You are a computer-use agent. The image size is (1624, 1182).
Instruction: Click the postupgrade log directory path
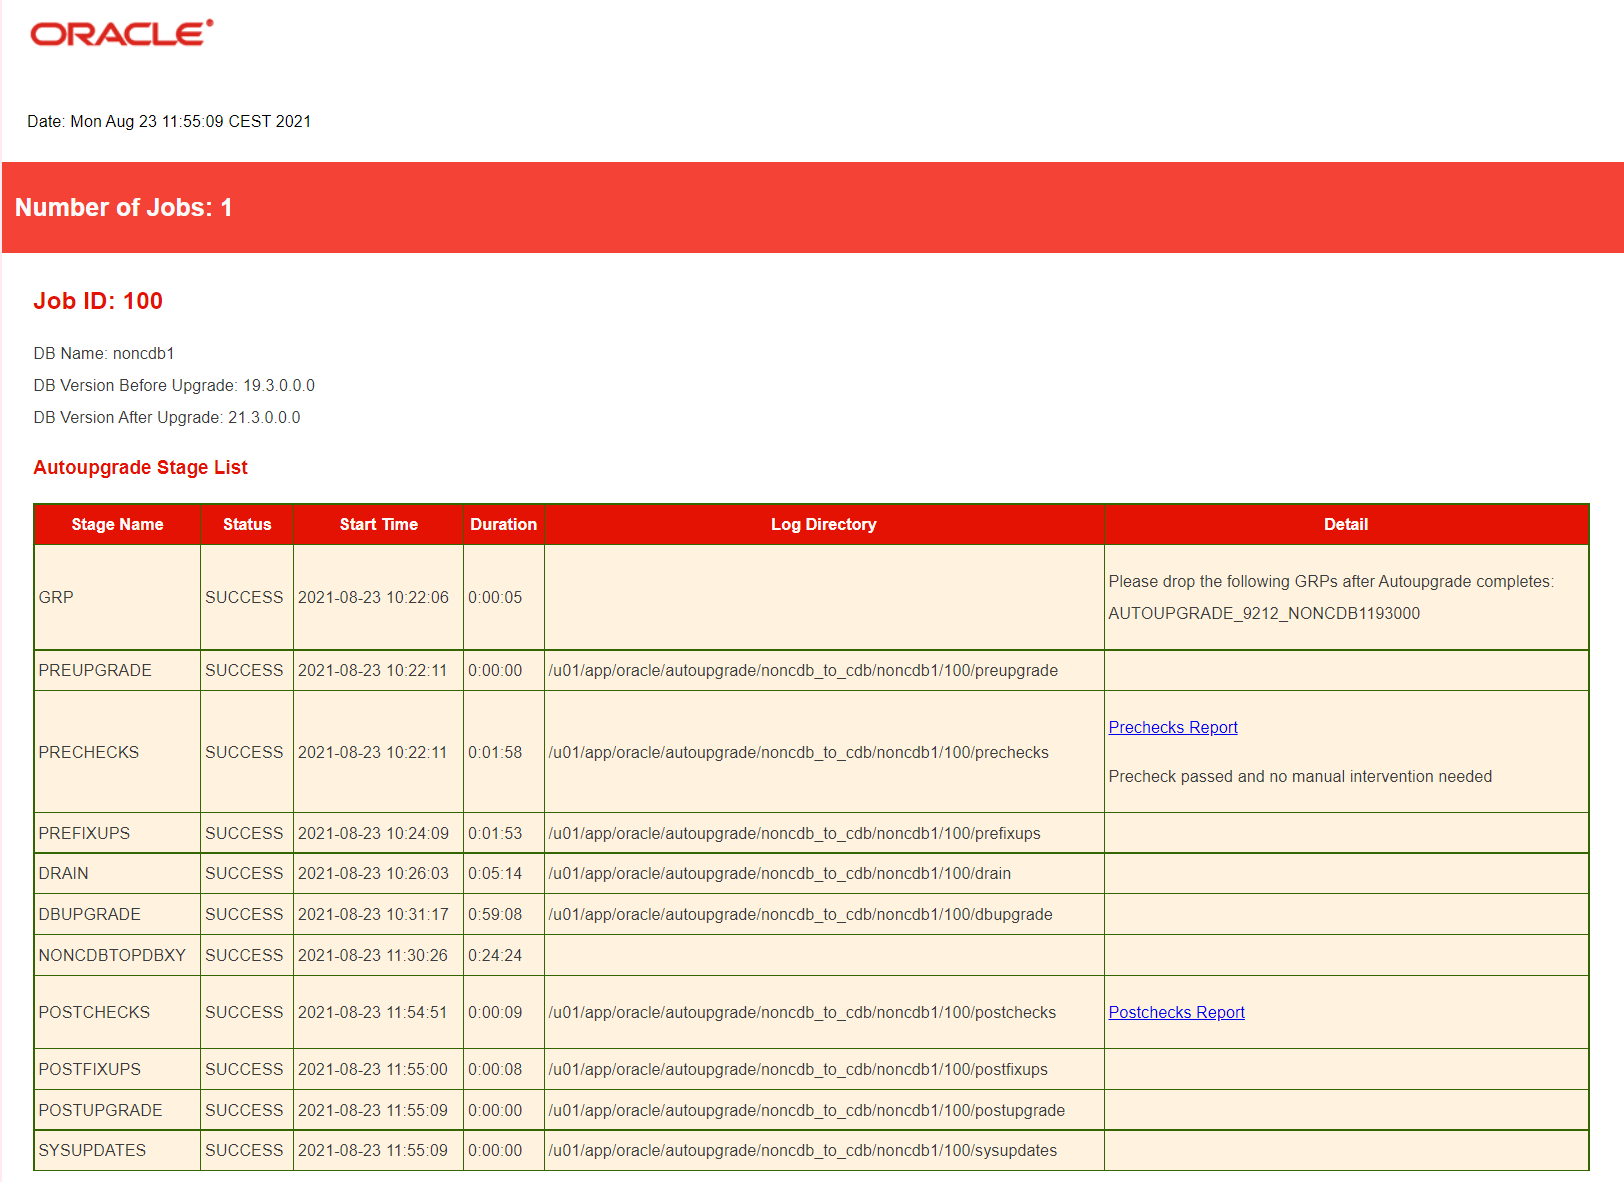806,1110
